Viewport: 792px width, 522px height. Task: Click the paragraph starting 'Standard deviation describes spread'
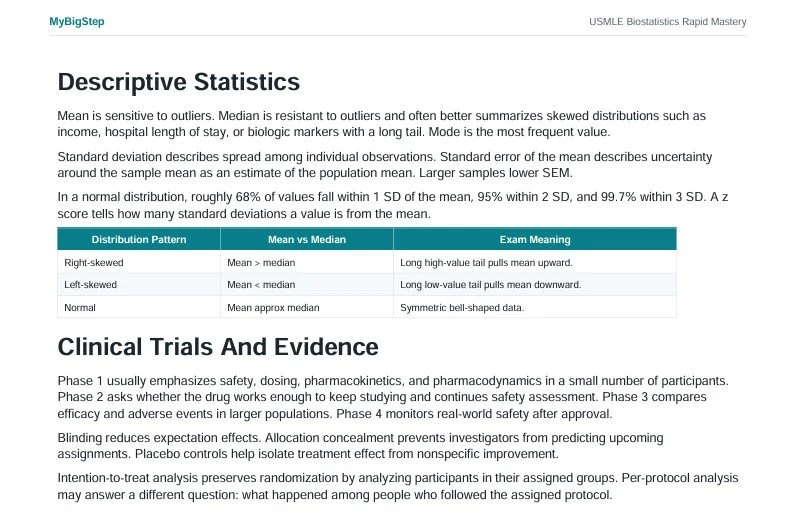[x=385, y=165]
